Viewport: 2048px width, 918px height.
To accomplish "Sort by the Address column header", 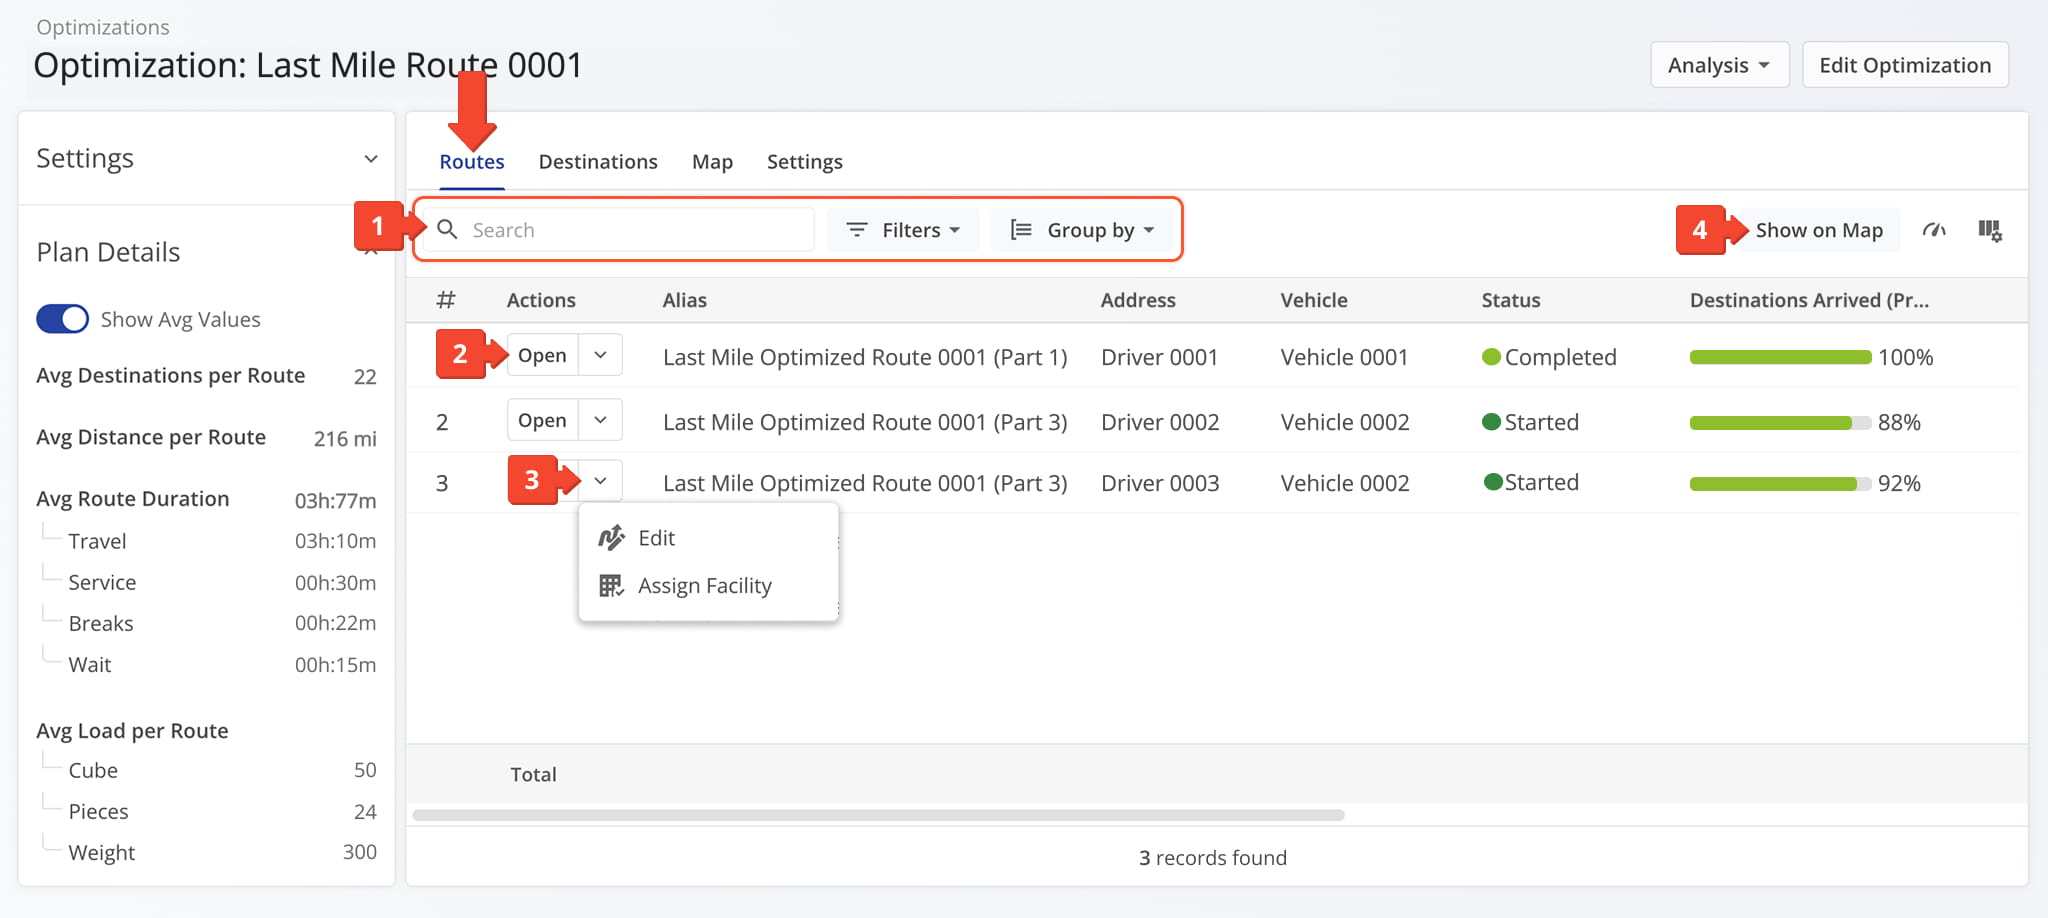I will pyautogui.click(x=1138, y=300).
